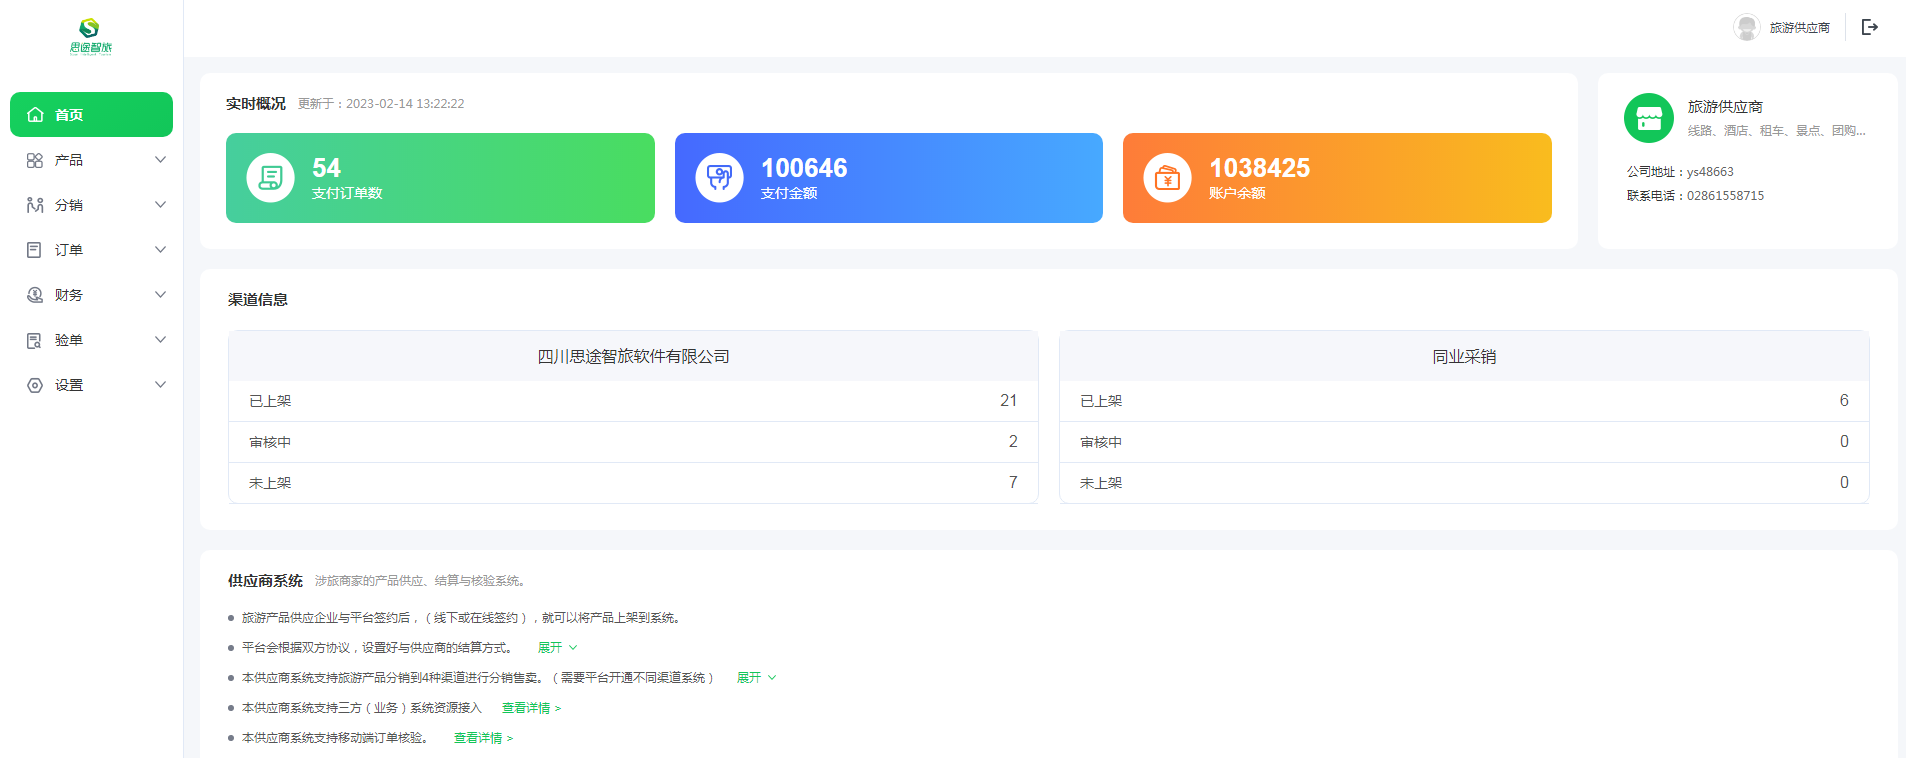Click the 设置 gear icon in sidebar
The height and width of the screenshot is (758, 1906).
click(x=35, y=385)
